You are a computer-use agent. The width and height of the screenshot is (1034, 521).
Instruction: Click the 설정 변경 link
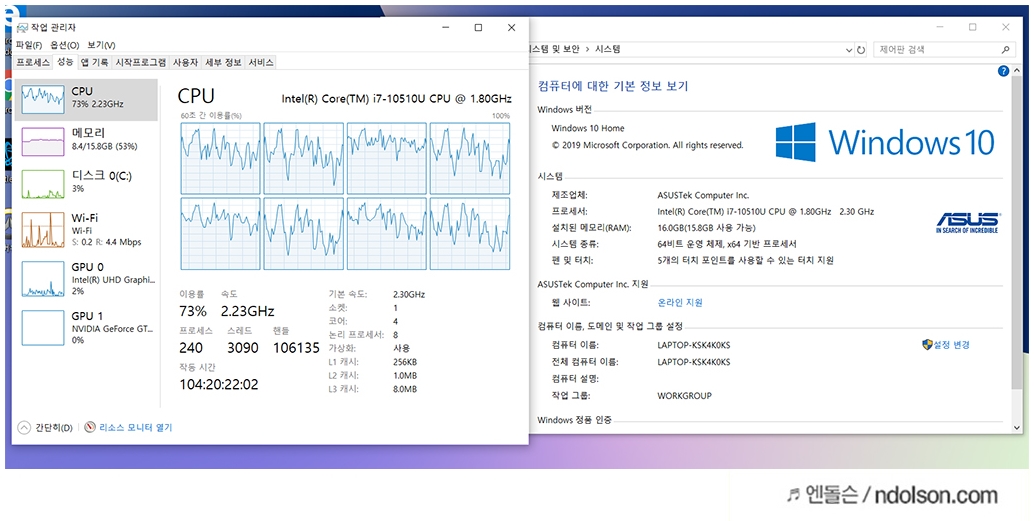pyautogui.click(x=952, y=344)
